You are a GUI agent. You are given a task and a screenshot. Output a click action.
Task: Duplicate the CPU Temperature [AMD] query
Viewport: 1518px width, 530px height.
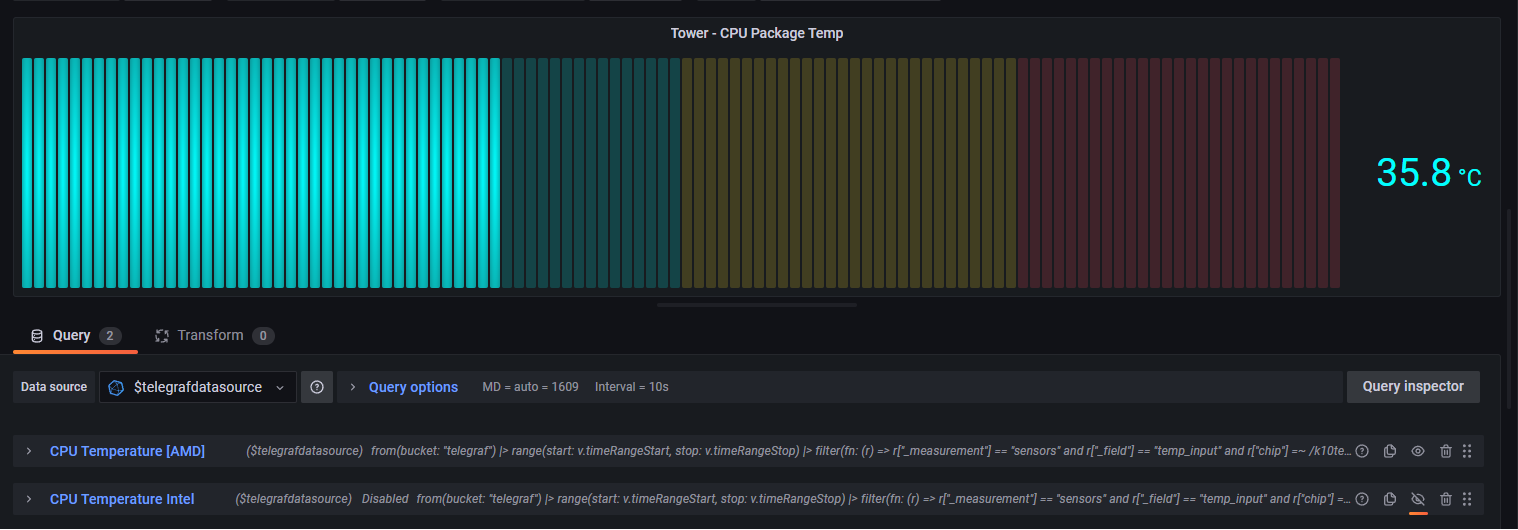[x=1389, y=451]
